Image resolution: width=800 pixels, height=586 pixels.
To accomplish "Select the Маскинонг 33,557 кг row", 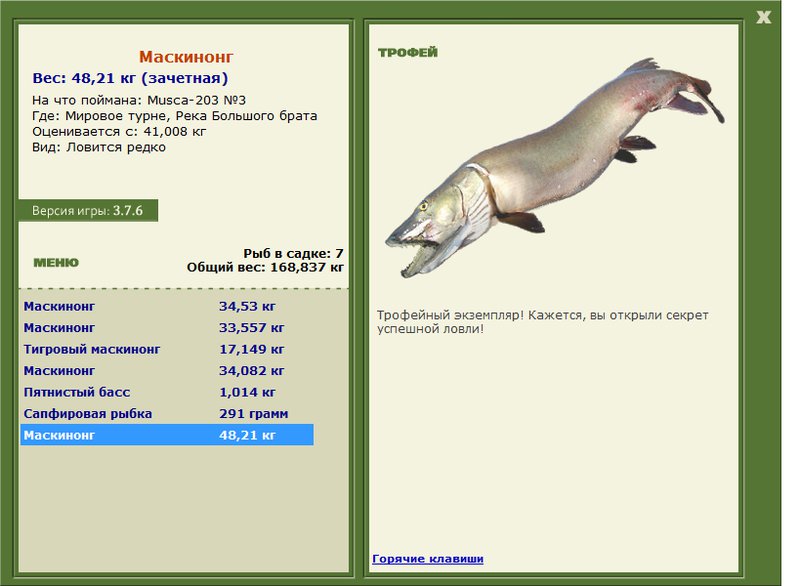I will [x=167, y=328].
